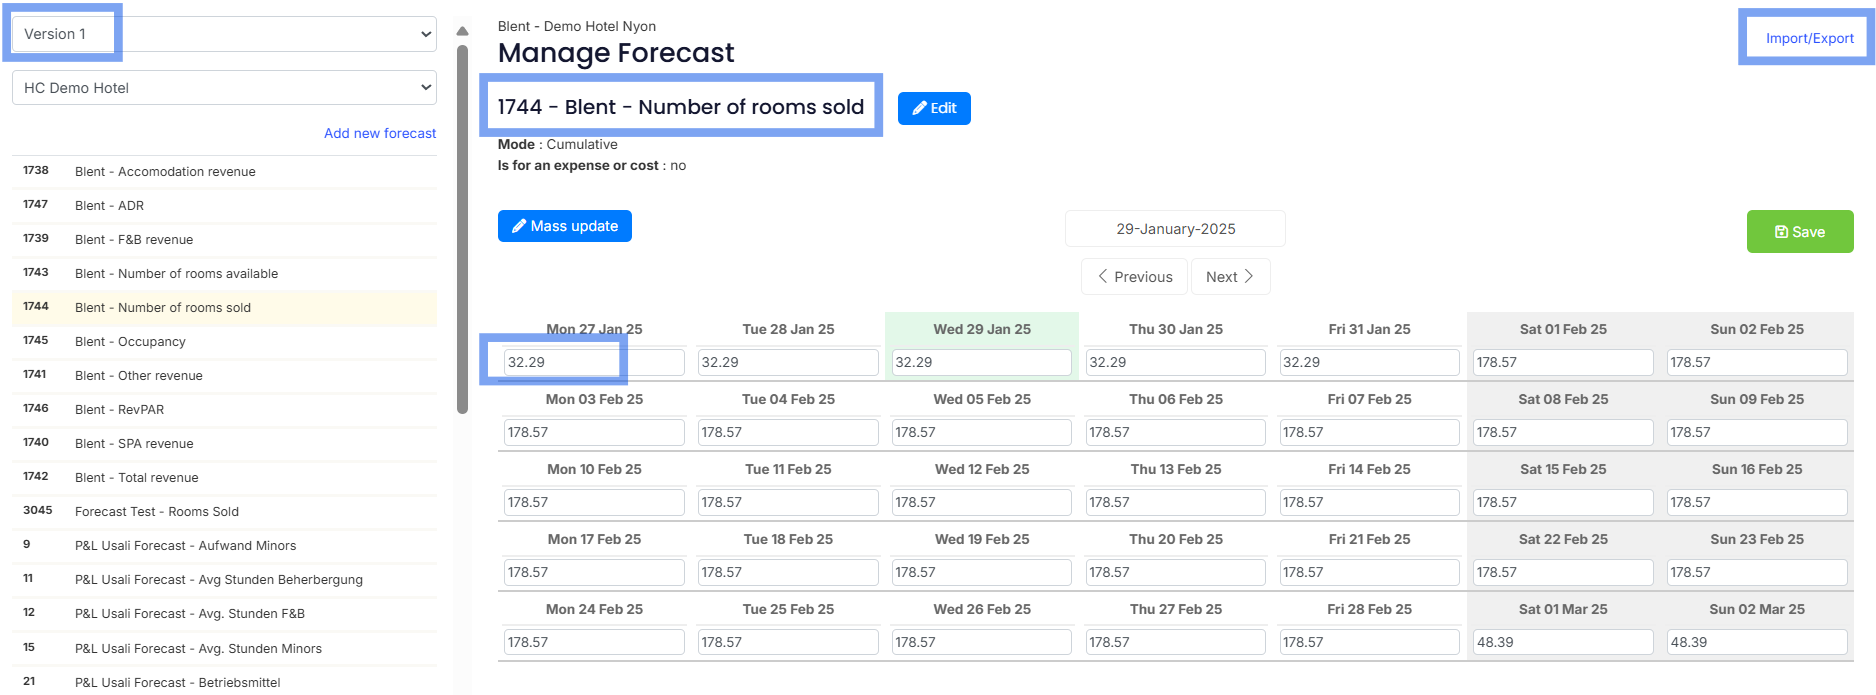Open Mass update with pencil icon
The height and width of the screenshot is (695, 1876).
click(564, 226)
